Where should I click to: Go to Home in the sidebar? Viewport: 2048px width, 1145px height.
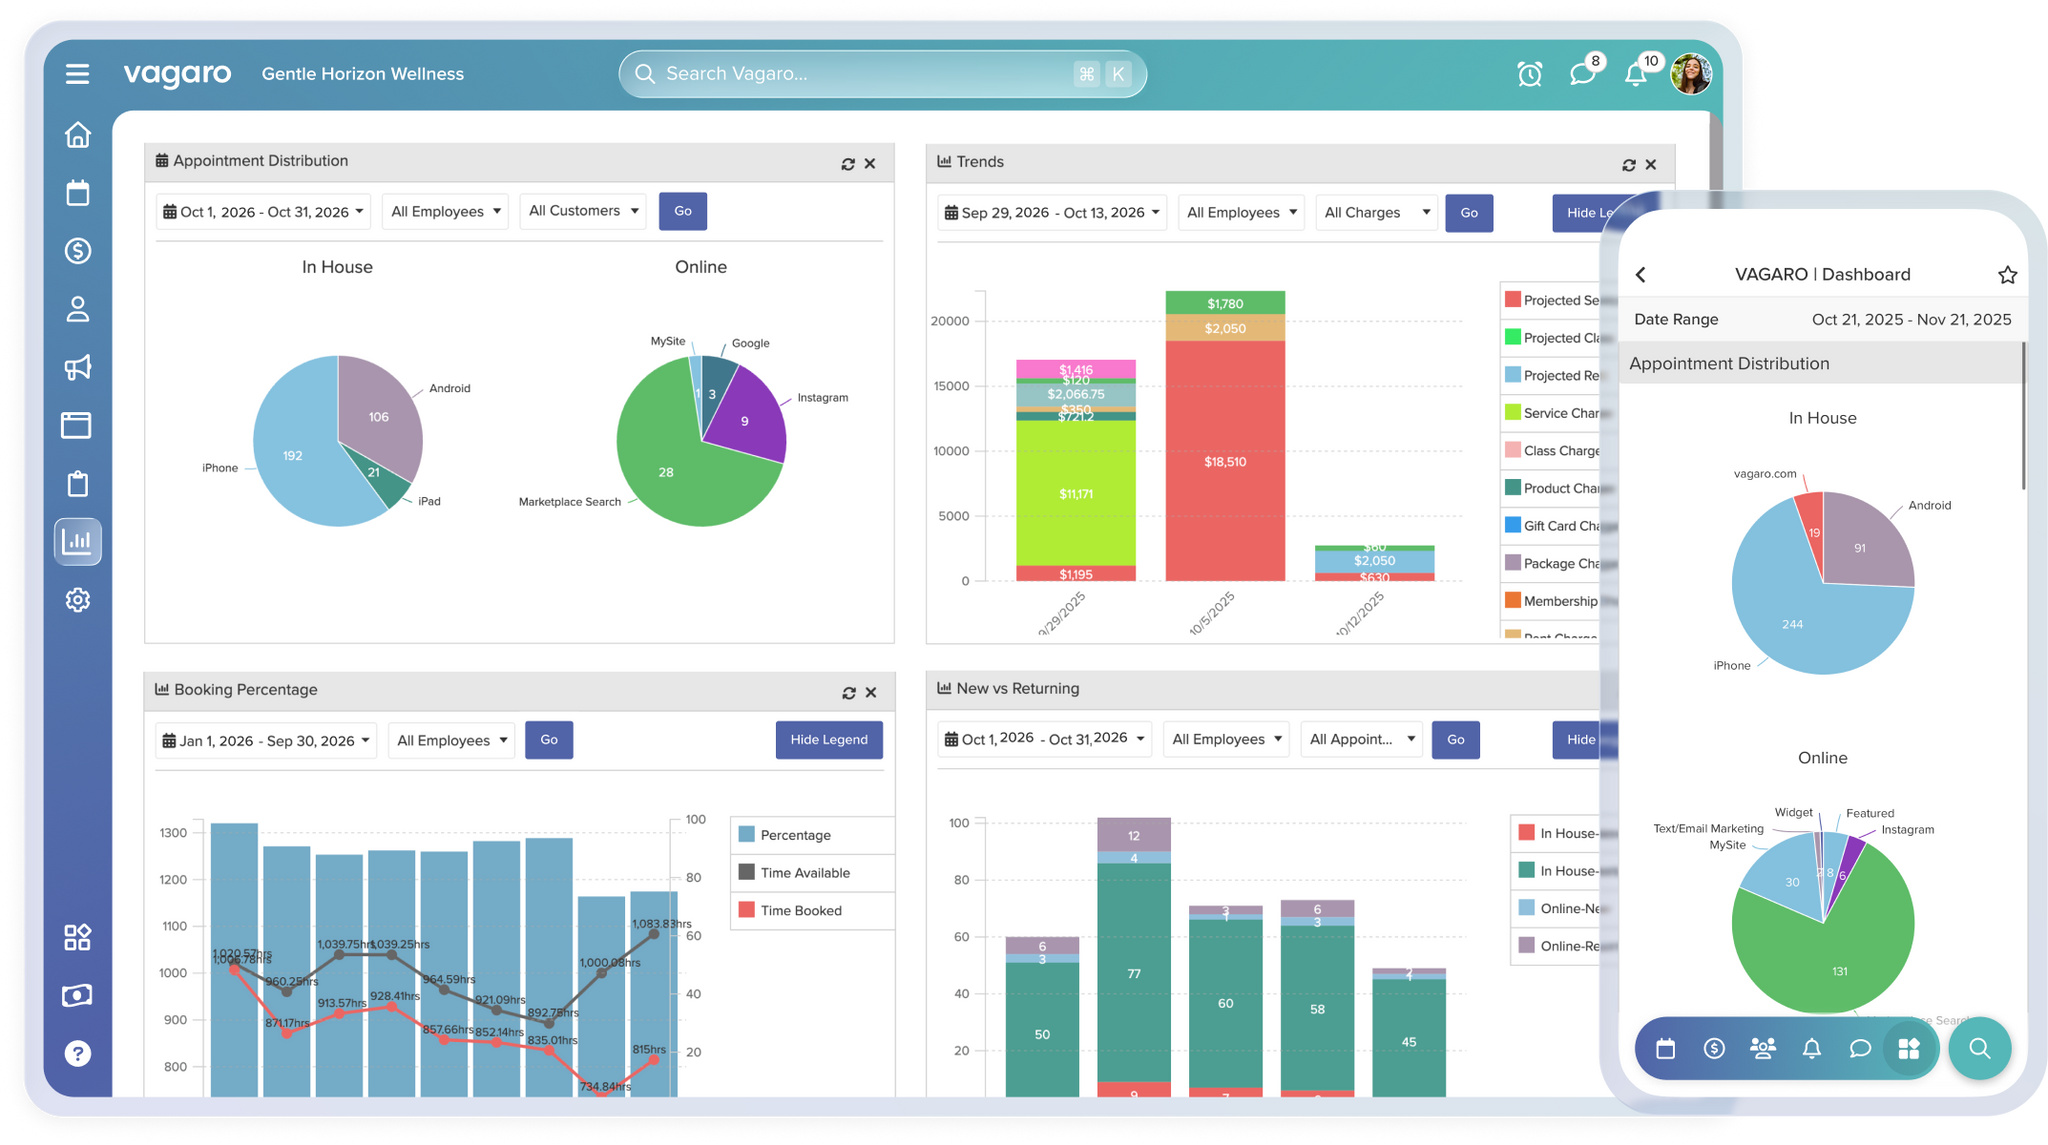[x=77, y=135]
